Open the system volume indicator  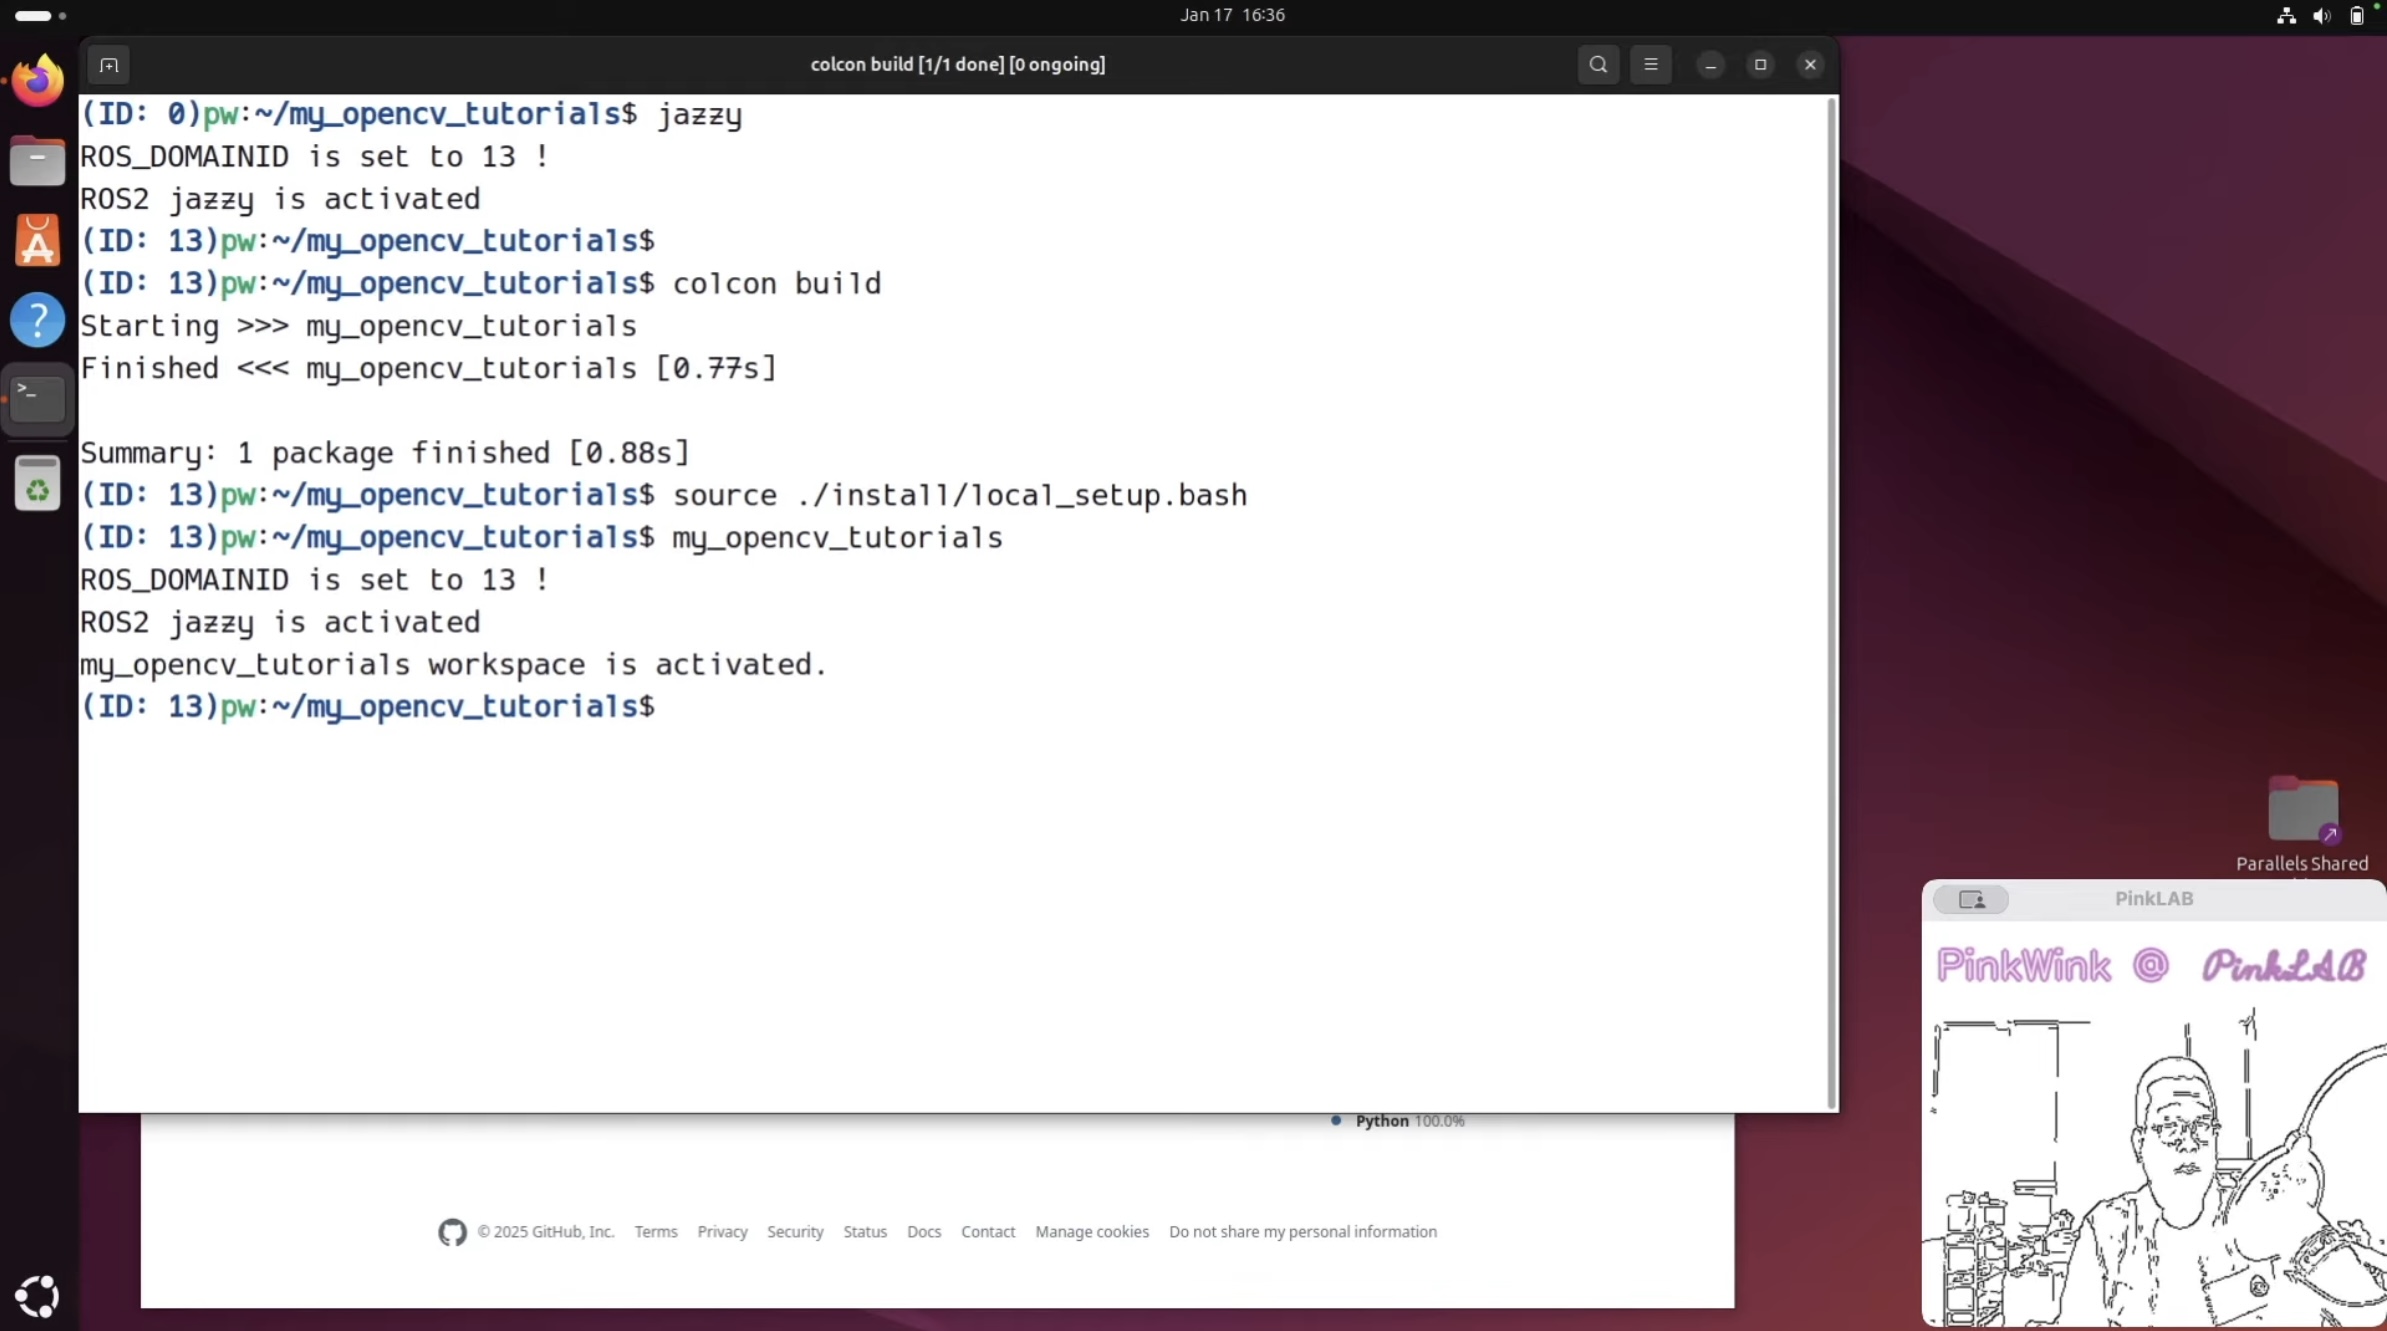tap(2321, 16)
